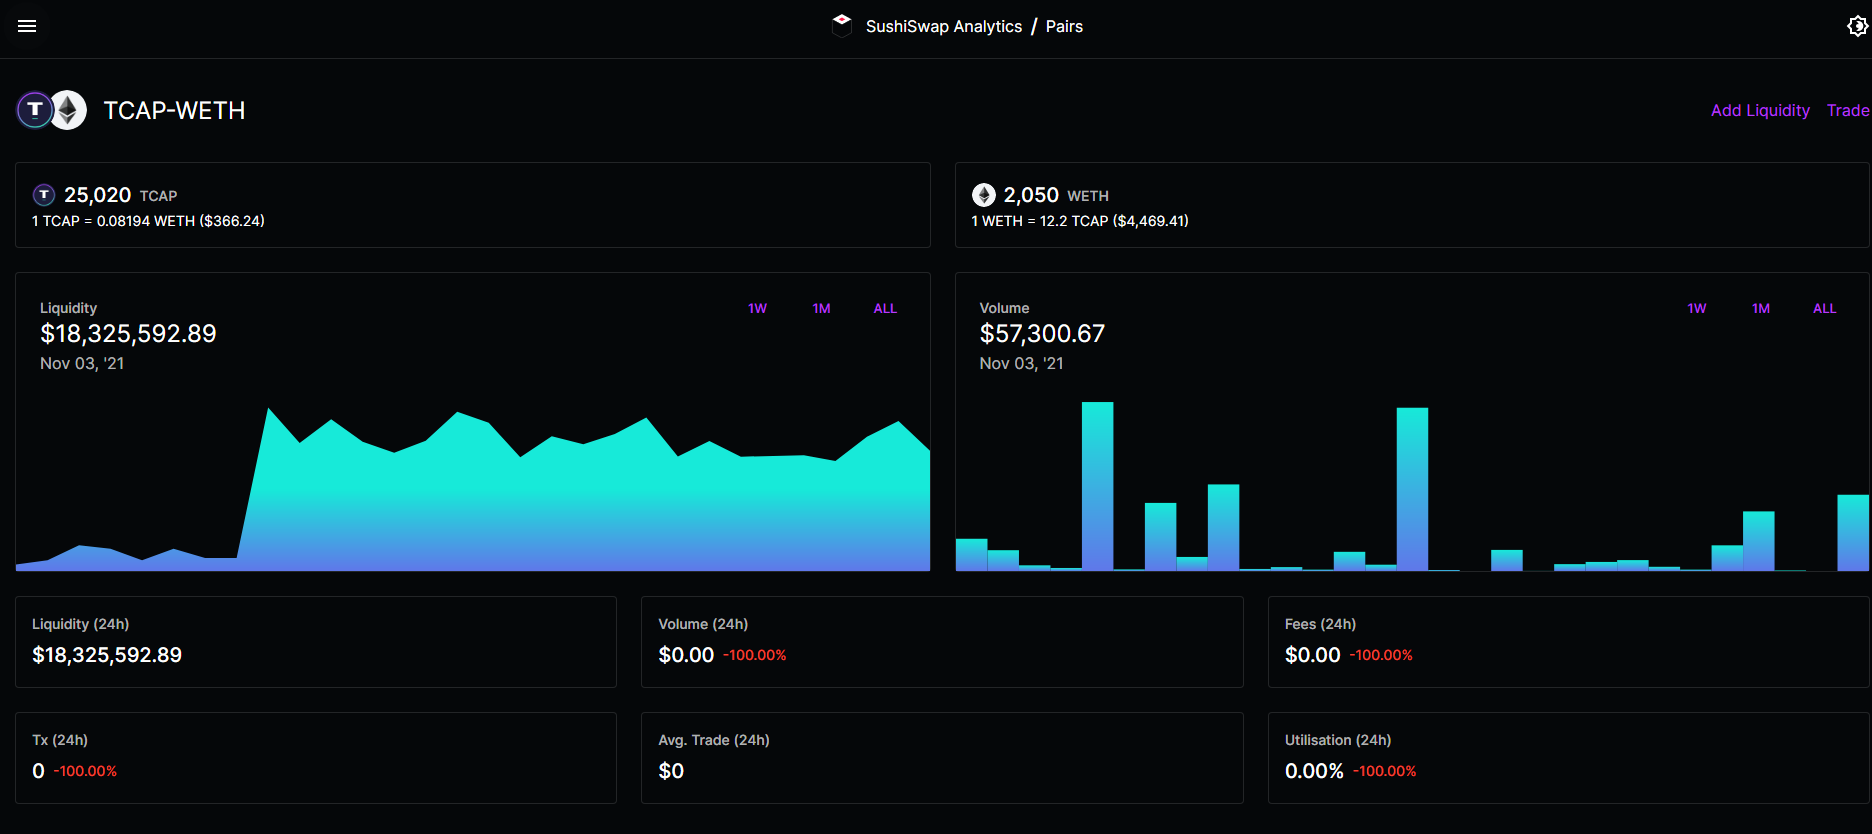Image resolution: width=1872 pixels, height=834 pixels.
Task: Click the TCAP token icon in header
Action: click(35, 110)
